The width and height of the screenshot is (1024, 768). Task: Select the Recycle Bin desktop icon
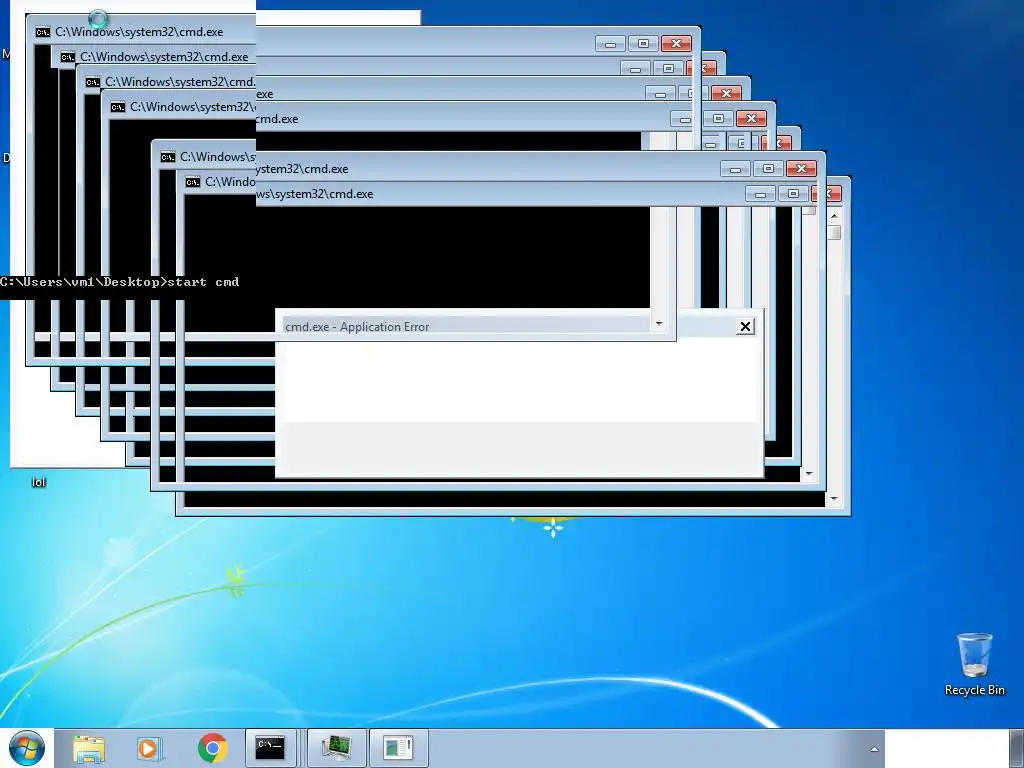[x=974, y=664]
